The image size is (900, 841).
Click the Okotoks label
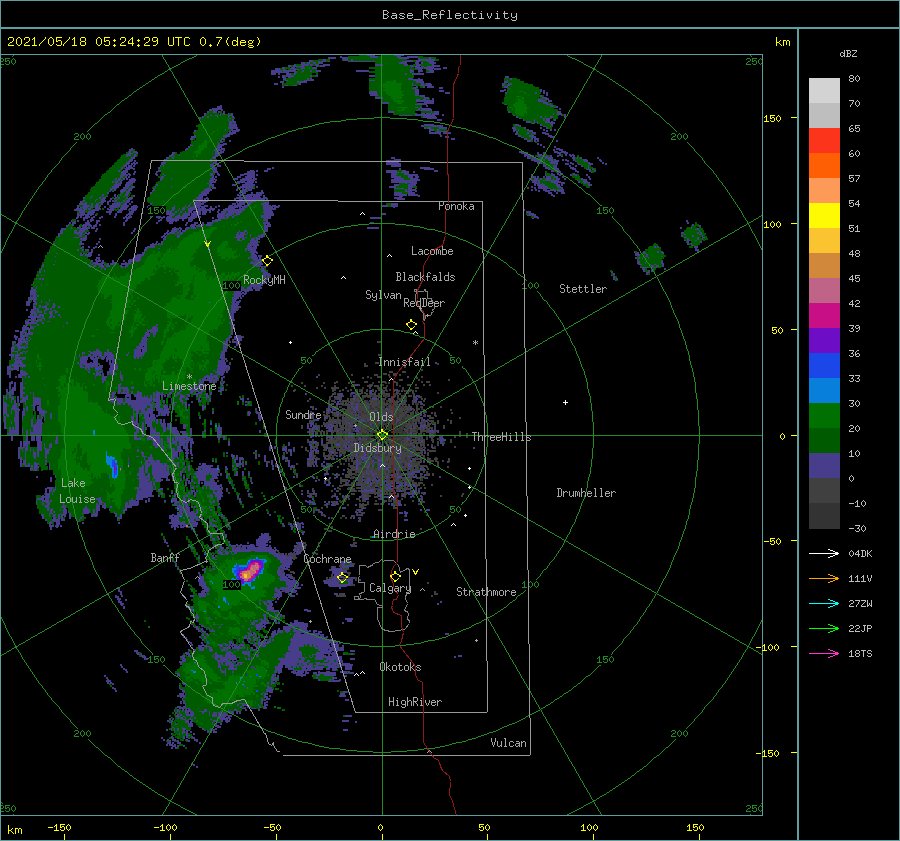pyautogui.click(x=401, y=667)
